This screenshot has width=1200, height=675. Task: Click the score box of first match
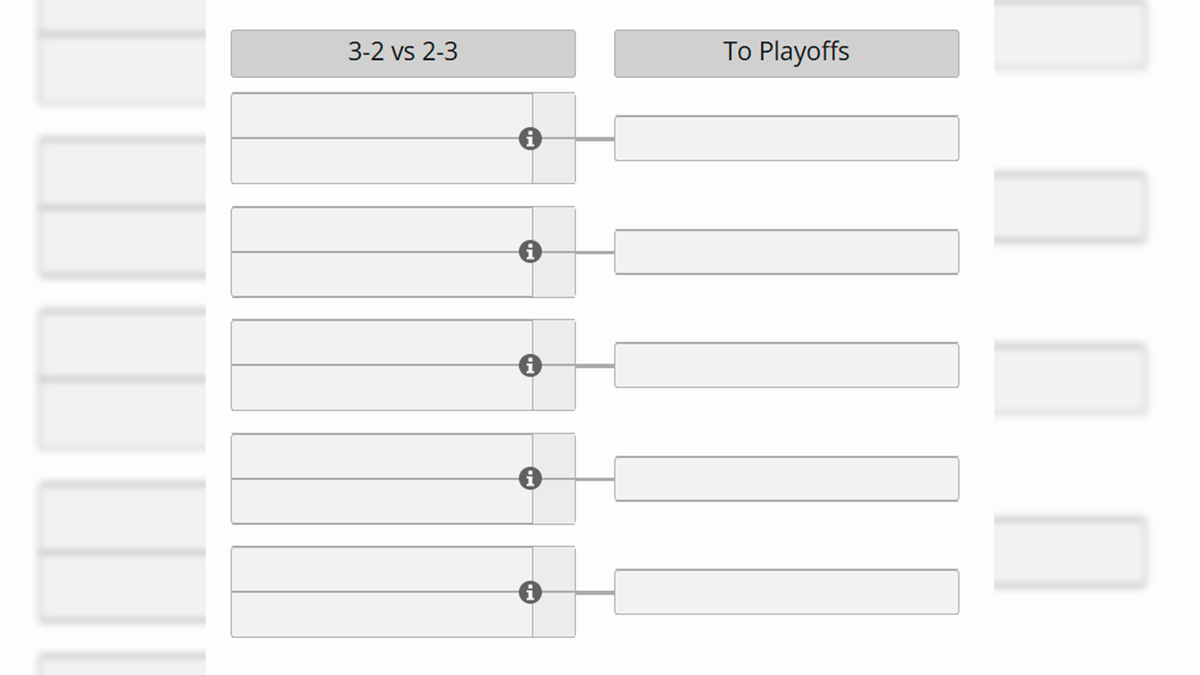coord(554,138)
